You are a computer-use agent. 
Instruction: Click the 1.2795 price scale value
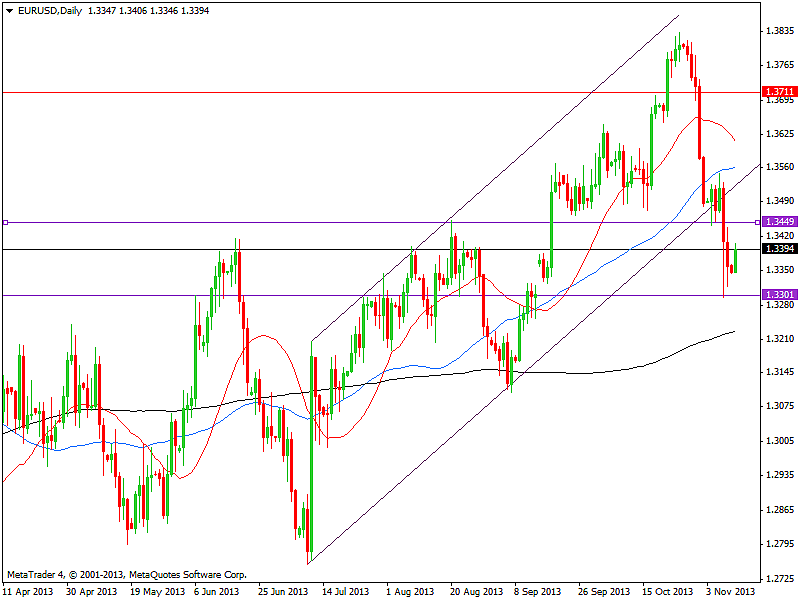click(x=778, y=544)
